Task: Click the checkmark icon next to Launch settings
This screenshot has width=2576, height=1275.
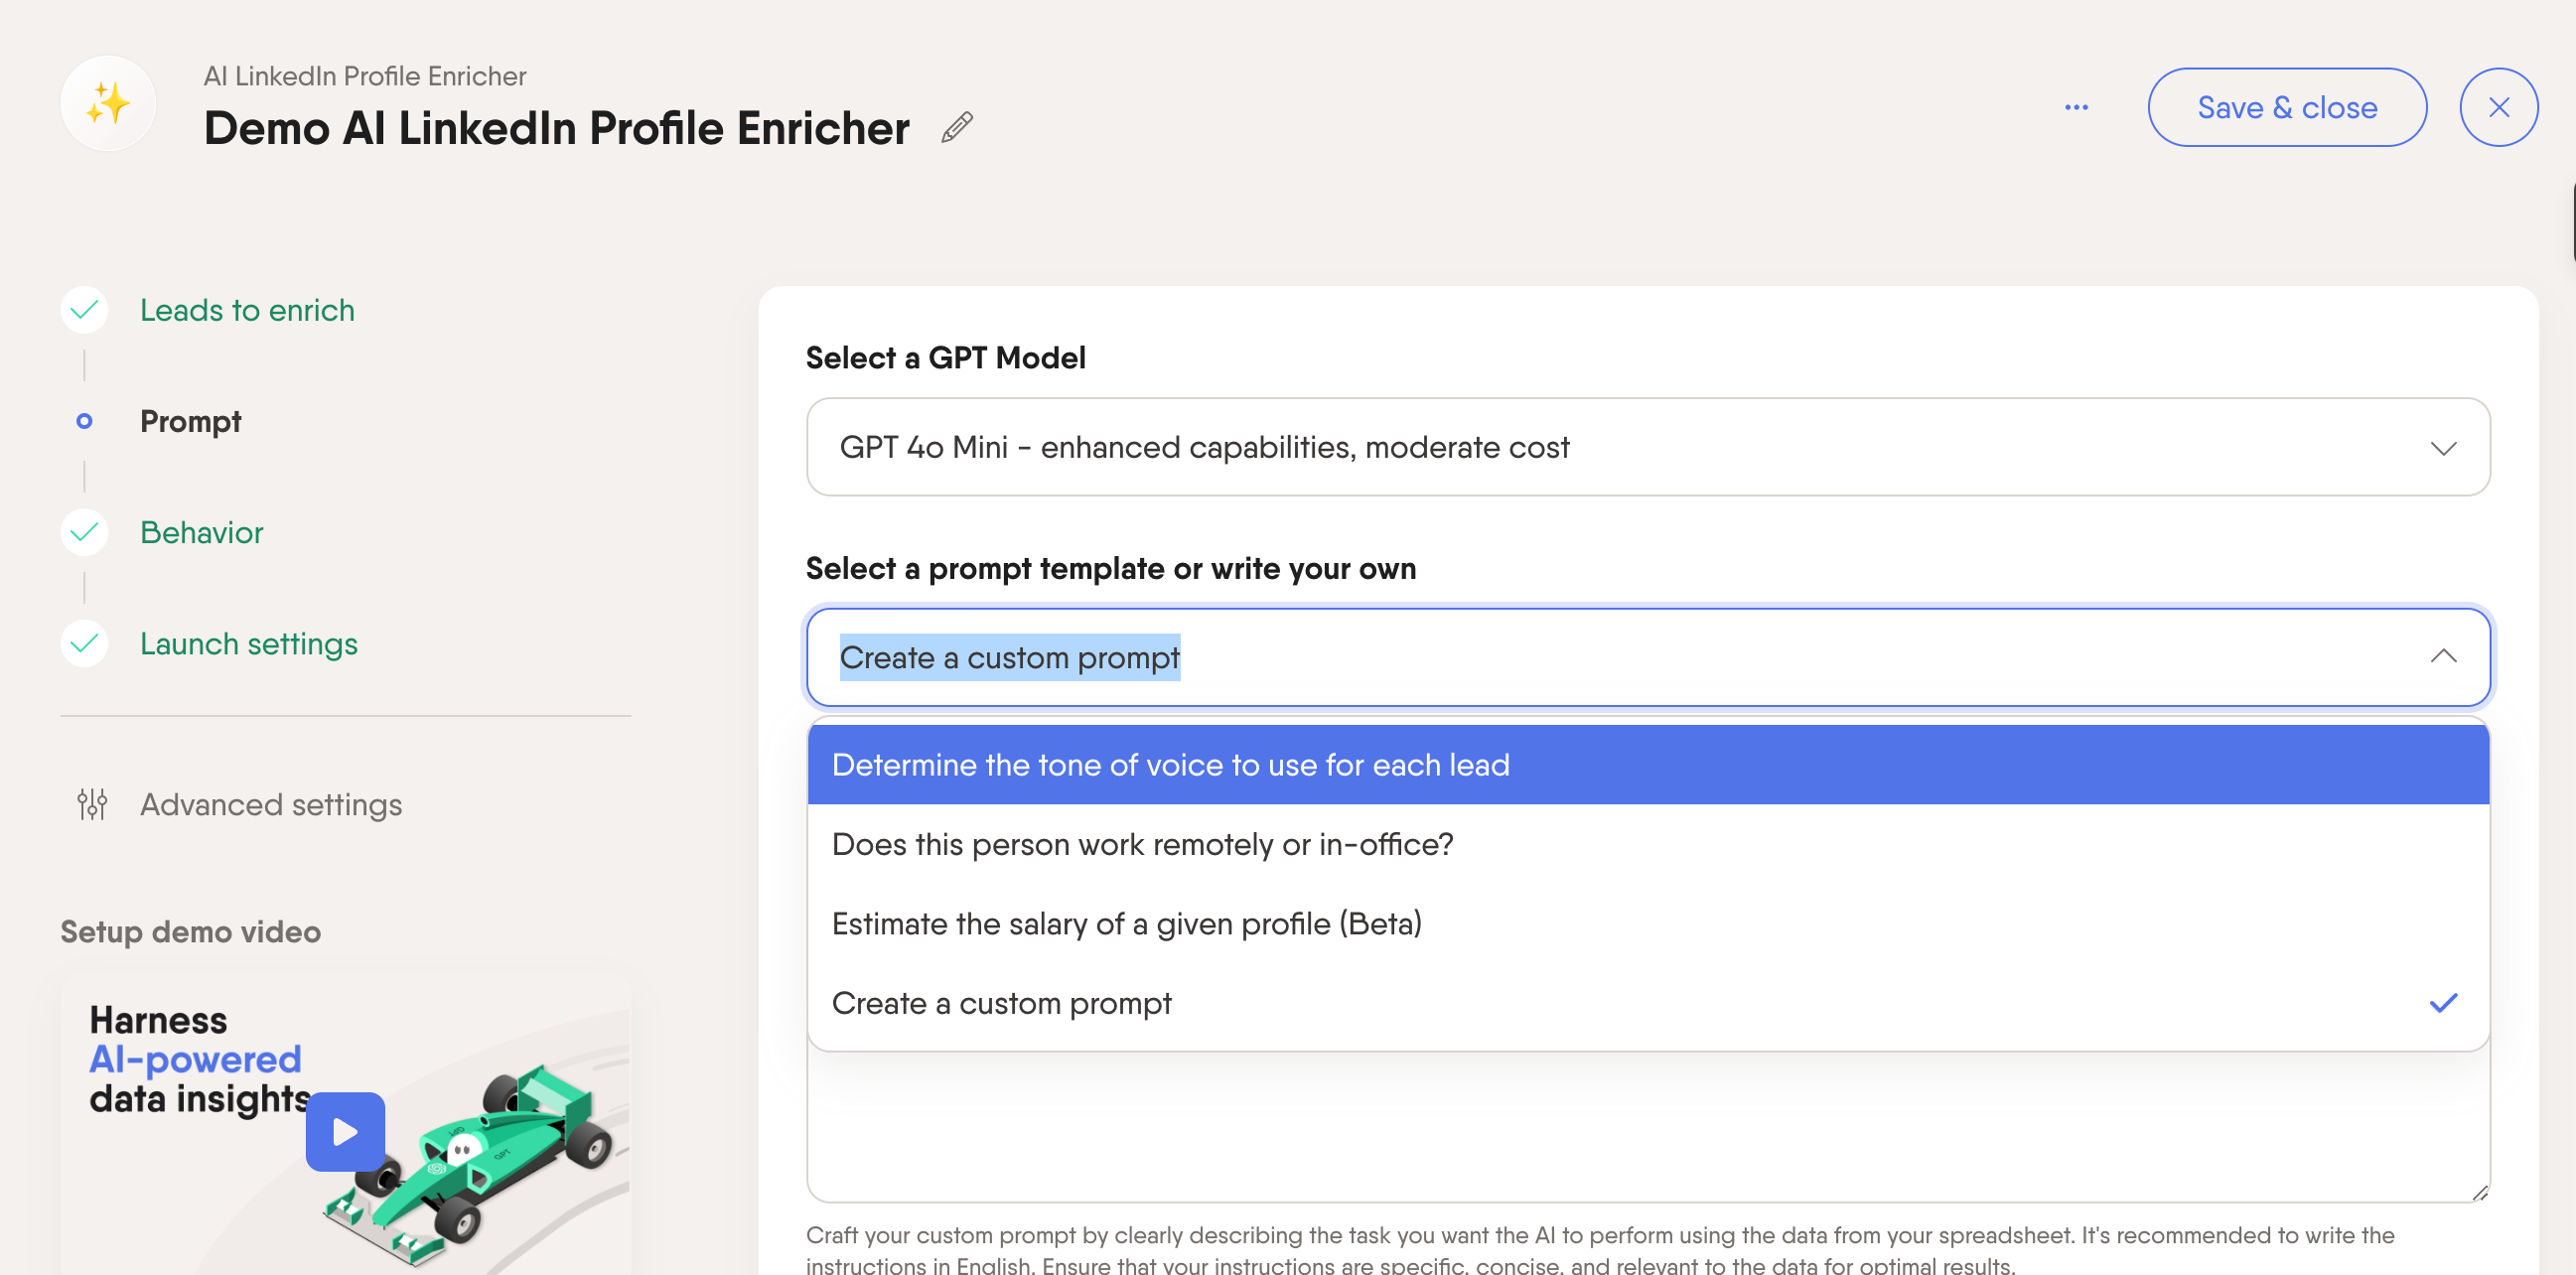Action: tap(85, 643)
